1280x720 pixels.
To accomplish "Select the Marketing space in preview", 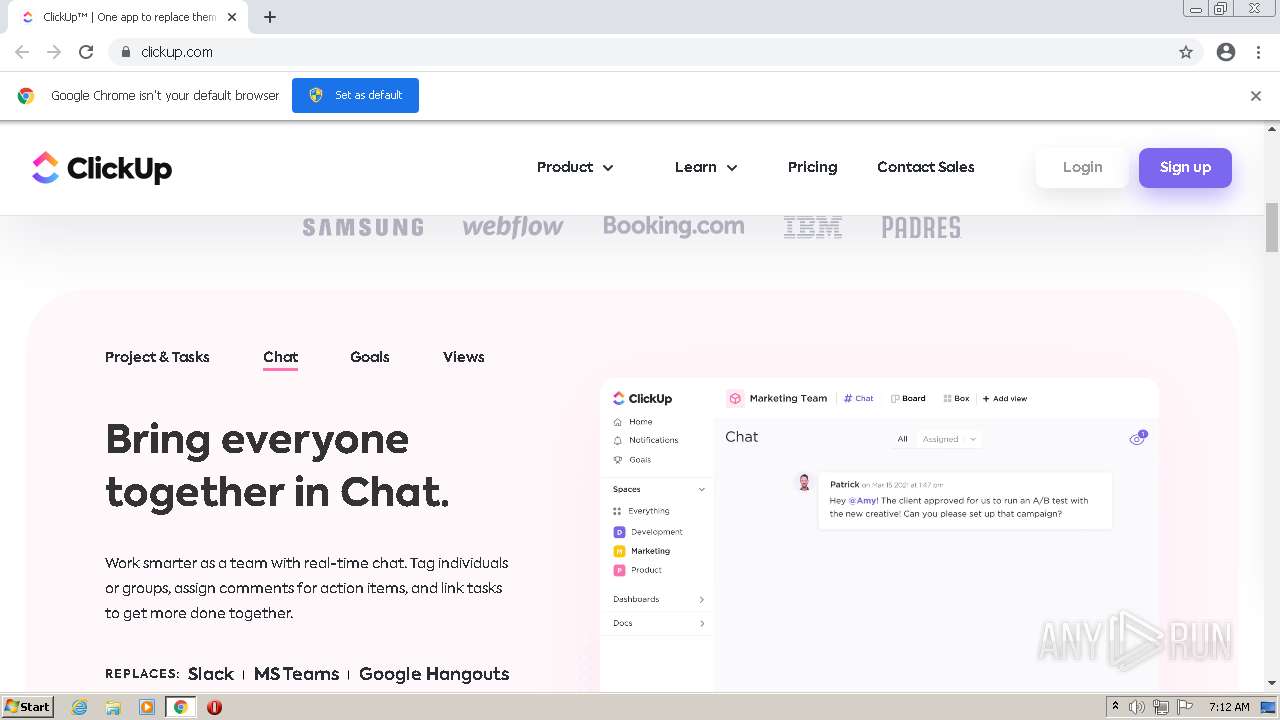I will click(x=641, y=551).
